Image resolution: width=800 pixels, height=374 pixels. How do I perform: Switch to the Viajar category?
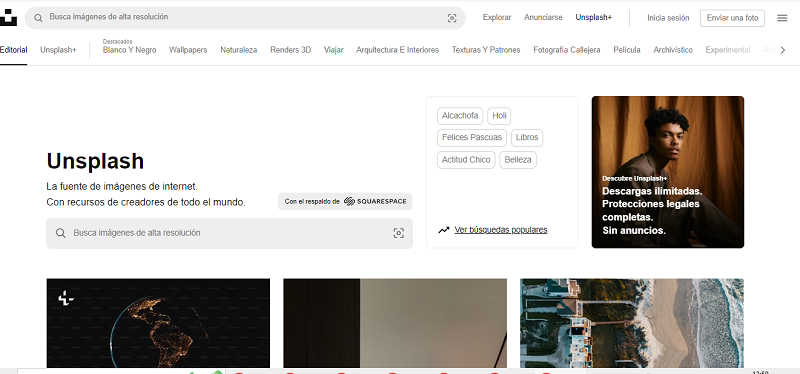tap(333, 50)
